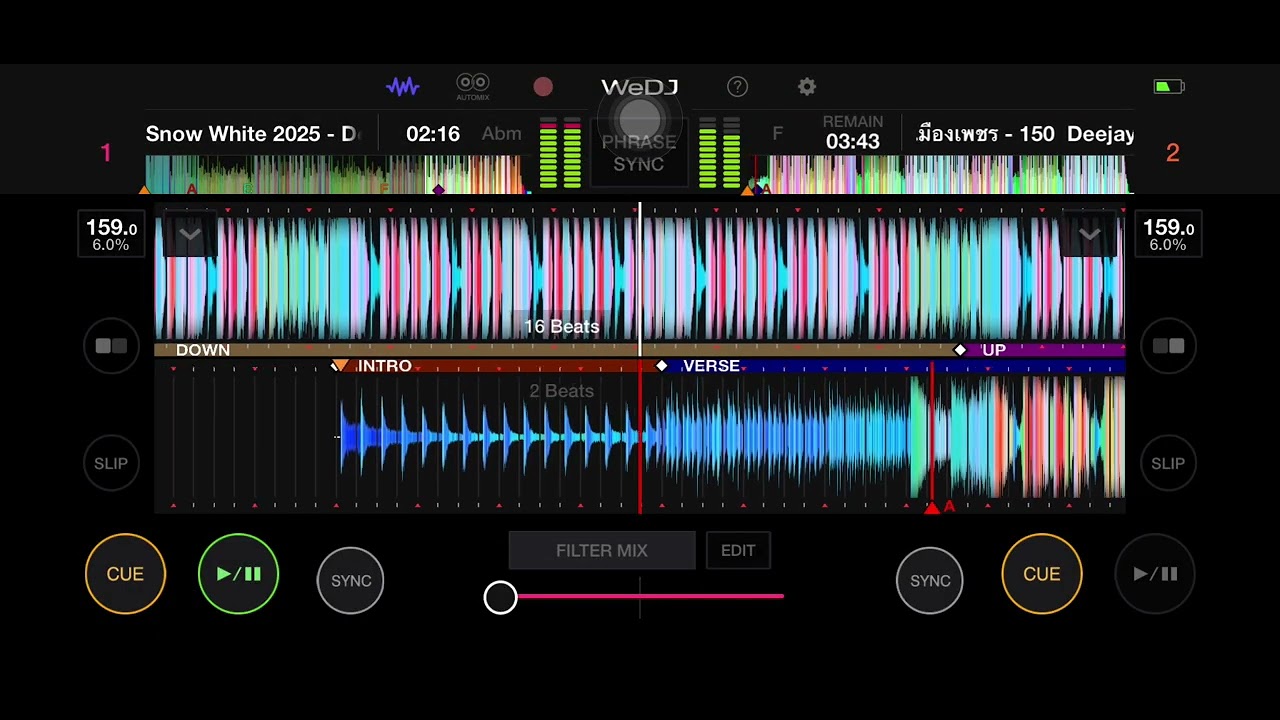
Task: Open the help question mark icon
Action: 737,87
